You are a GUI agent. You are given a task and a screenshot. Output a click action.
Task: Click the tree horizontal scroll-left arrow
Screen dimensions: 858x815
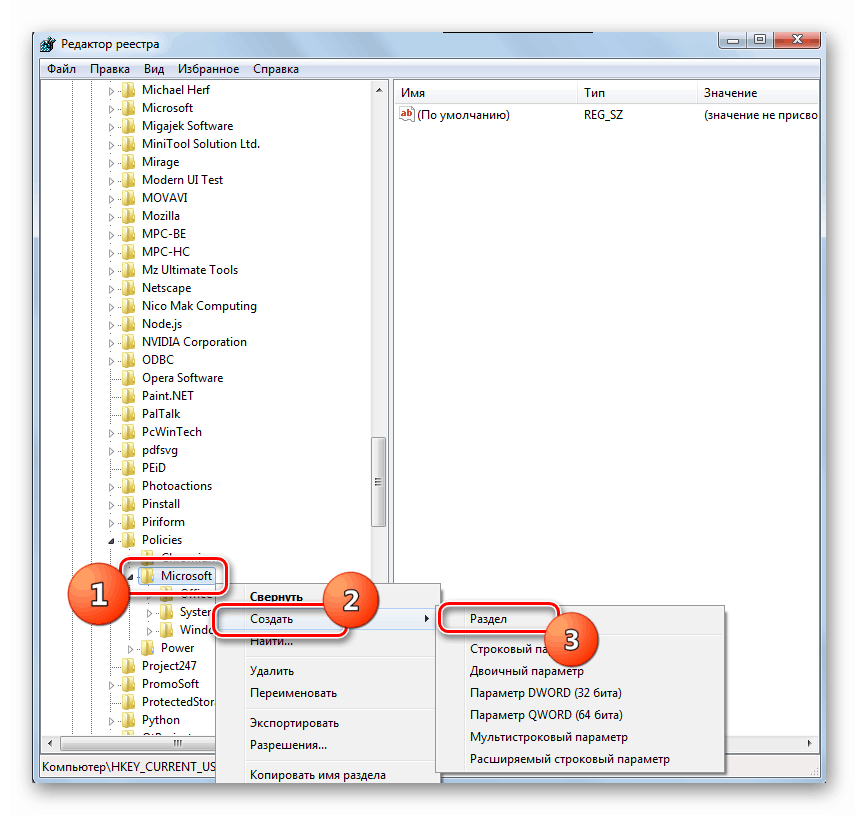click(x=50, y=743)
